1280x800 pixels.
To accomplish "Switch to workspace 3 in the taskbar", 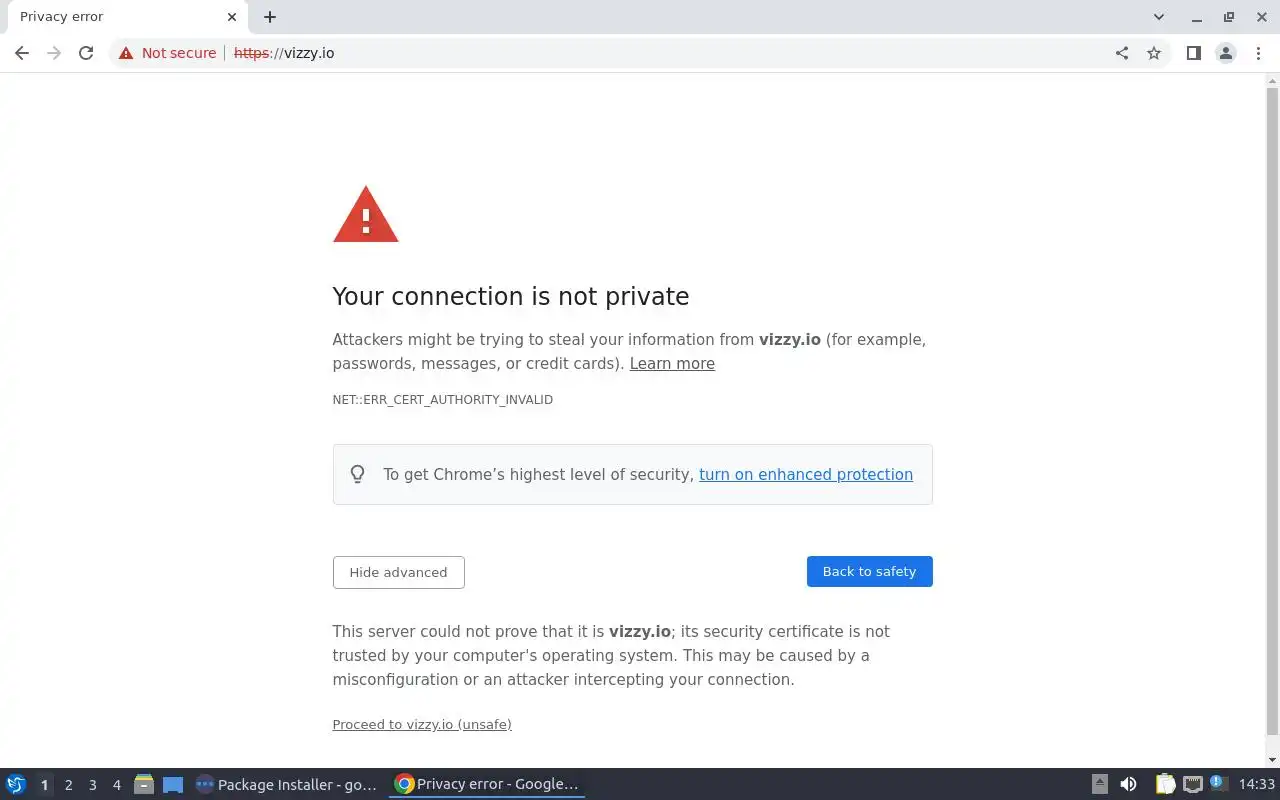I will pos(93,785).
